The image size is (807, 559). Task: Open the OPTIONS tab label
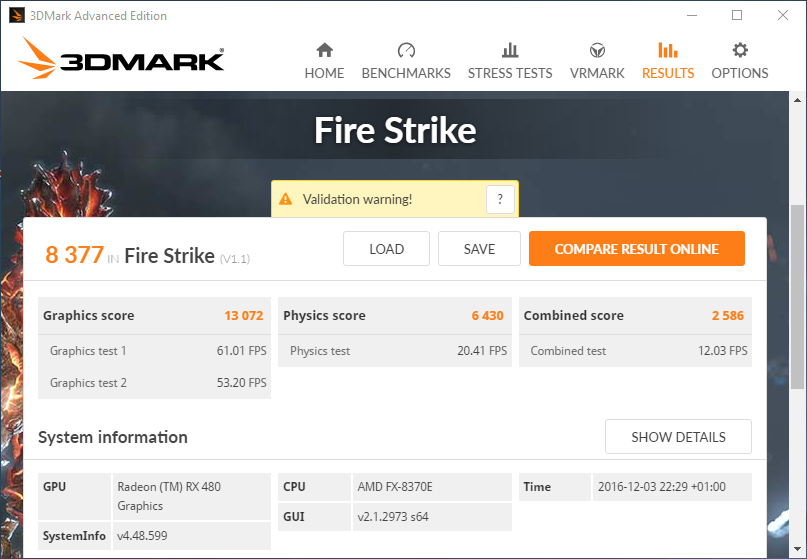(x=740, y=73)
